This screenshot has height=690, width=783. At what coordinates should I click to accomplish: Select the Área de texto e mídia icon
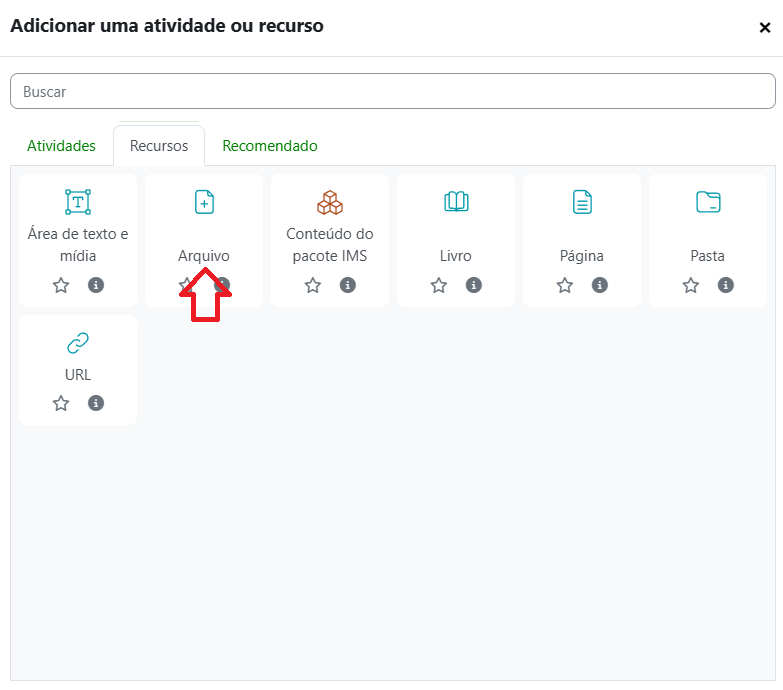coord(78,202)
